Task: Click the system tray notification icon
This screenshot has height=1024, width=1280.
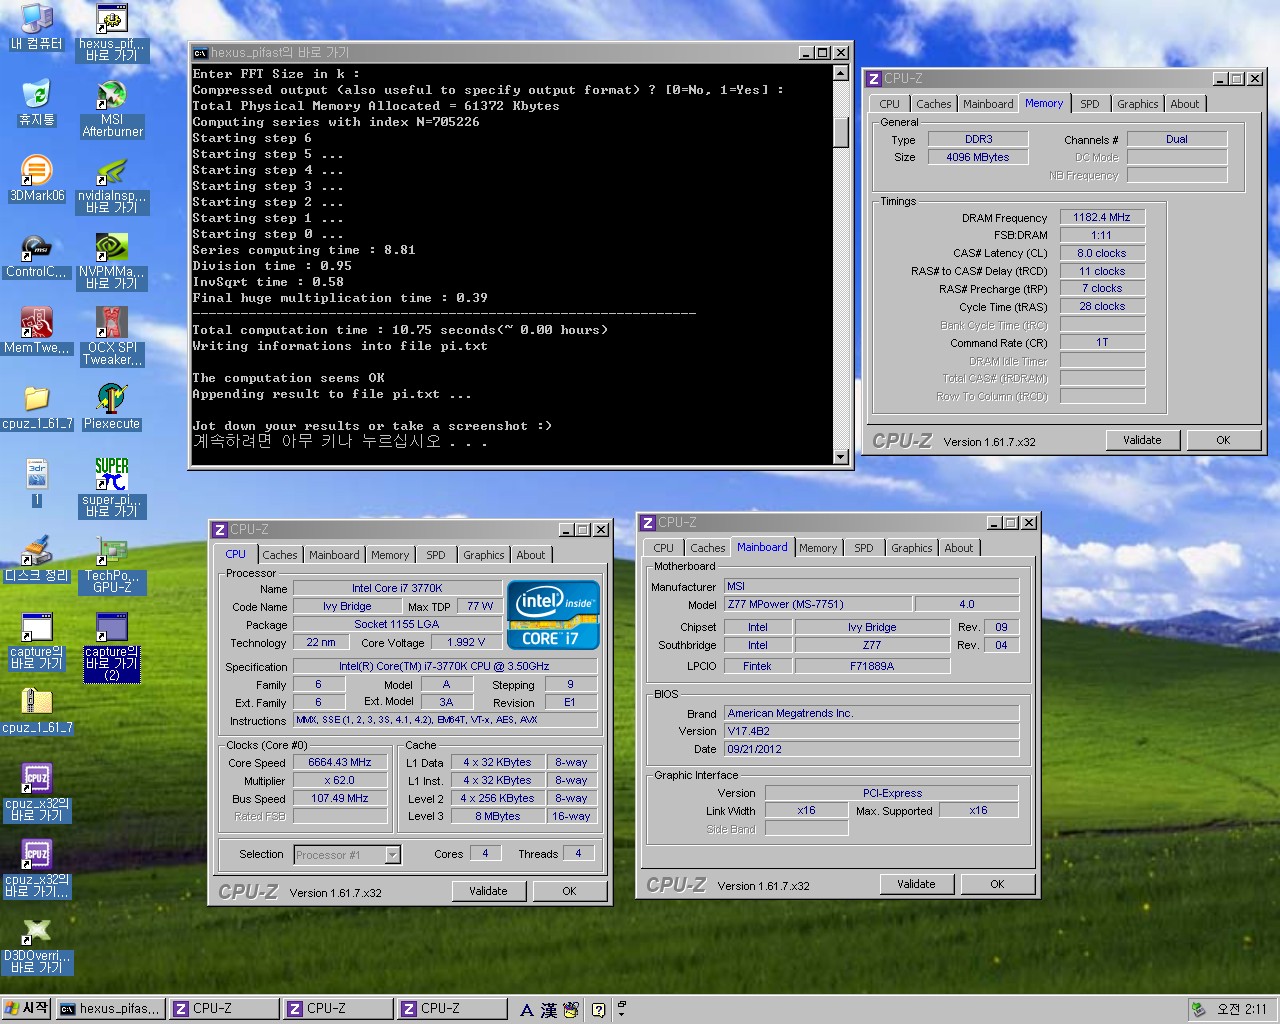Action: pos(1198,1010)
